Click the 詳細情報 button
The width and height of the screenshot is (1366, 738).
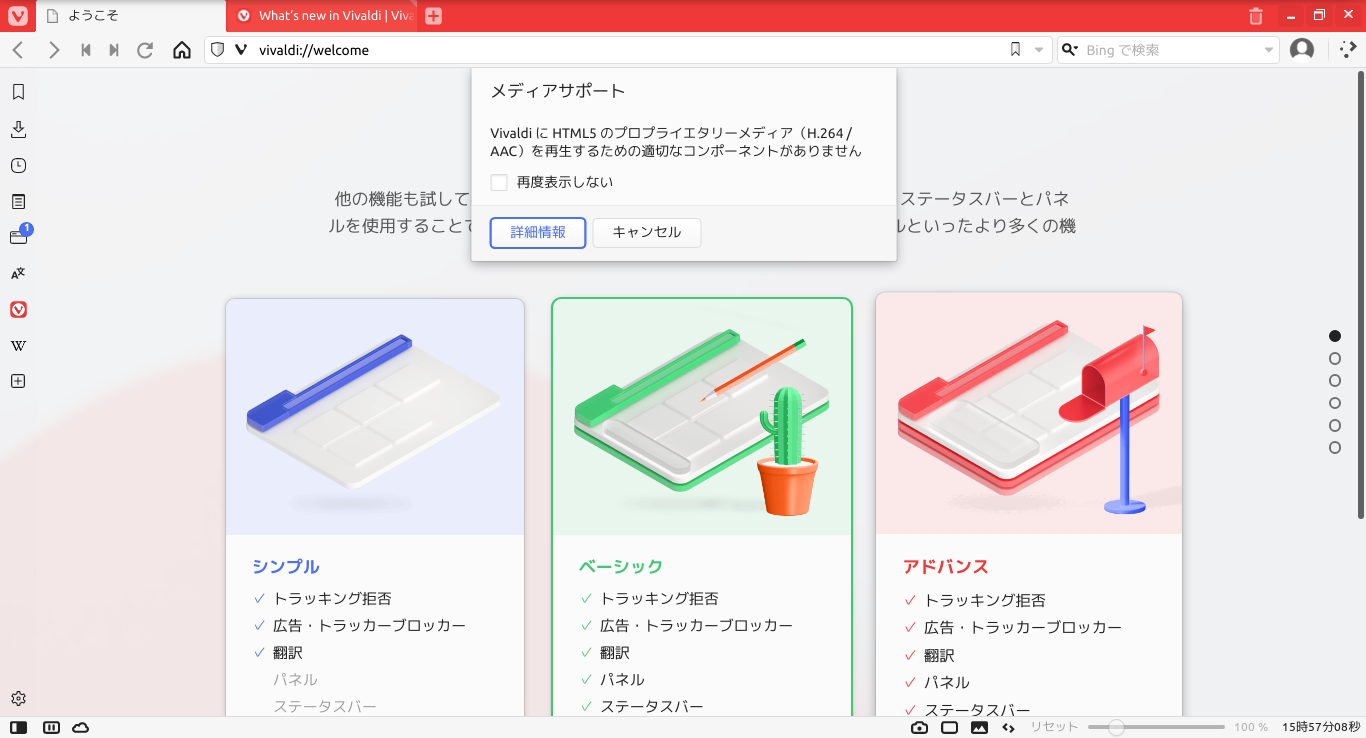pos(538,232)
